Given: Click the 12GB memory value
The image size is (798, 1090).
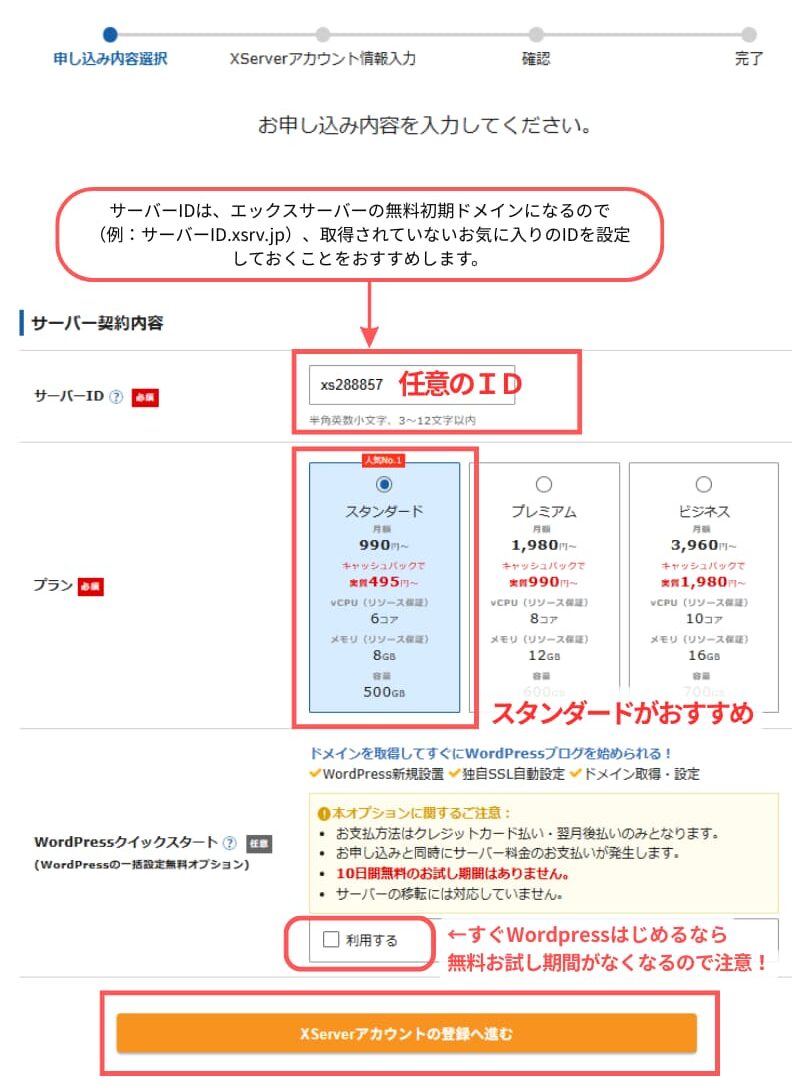Looking at the screenshot, I should 544,656.
